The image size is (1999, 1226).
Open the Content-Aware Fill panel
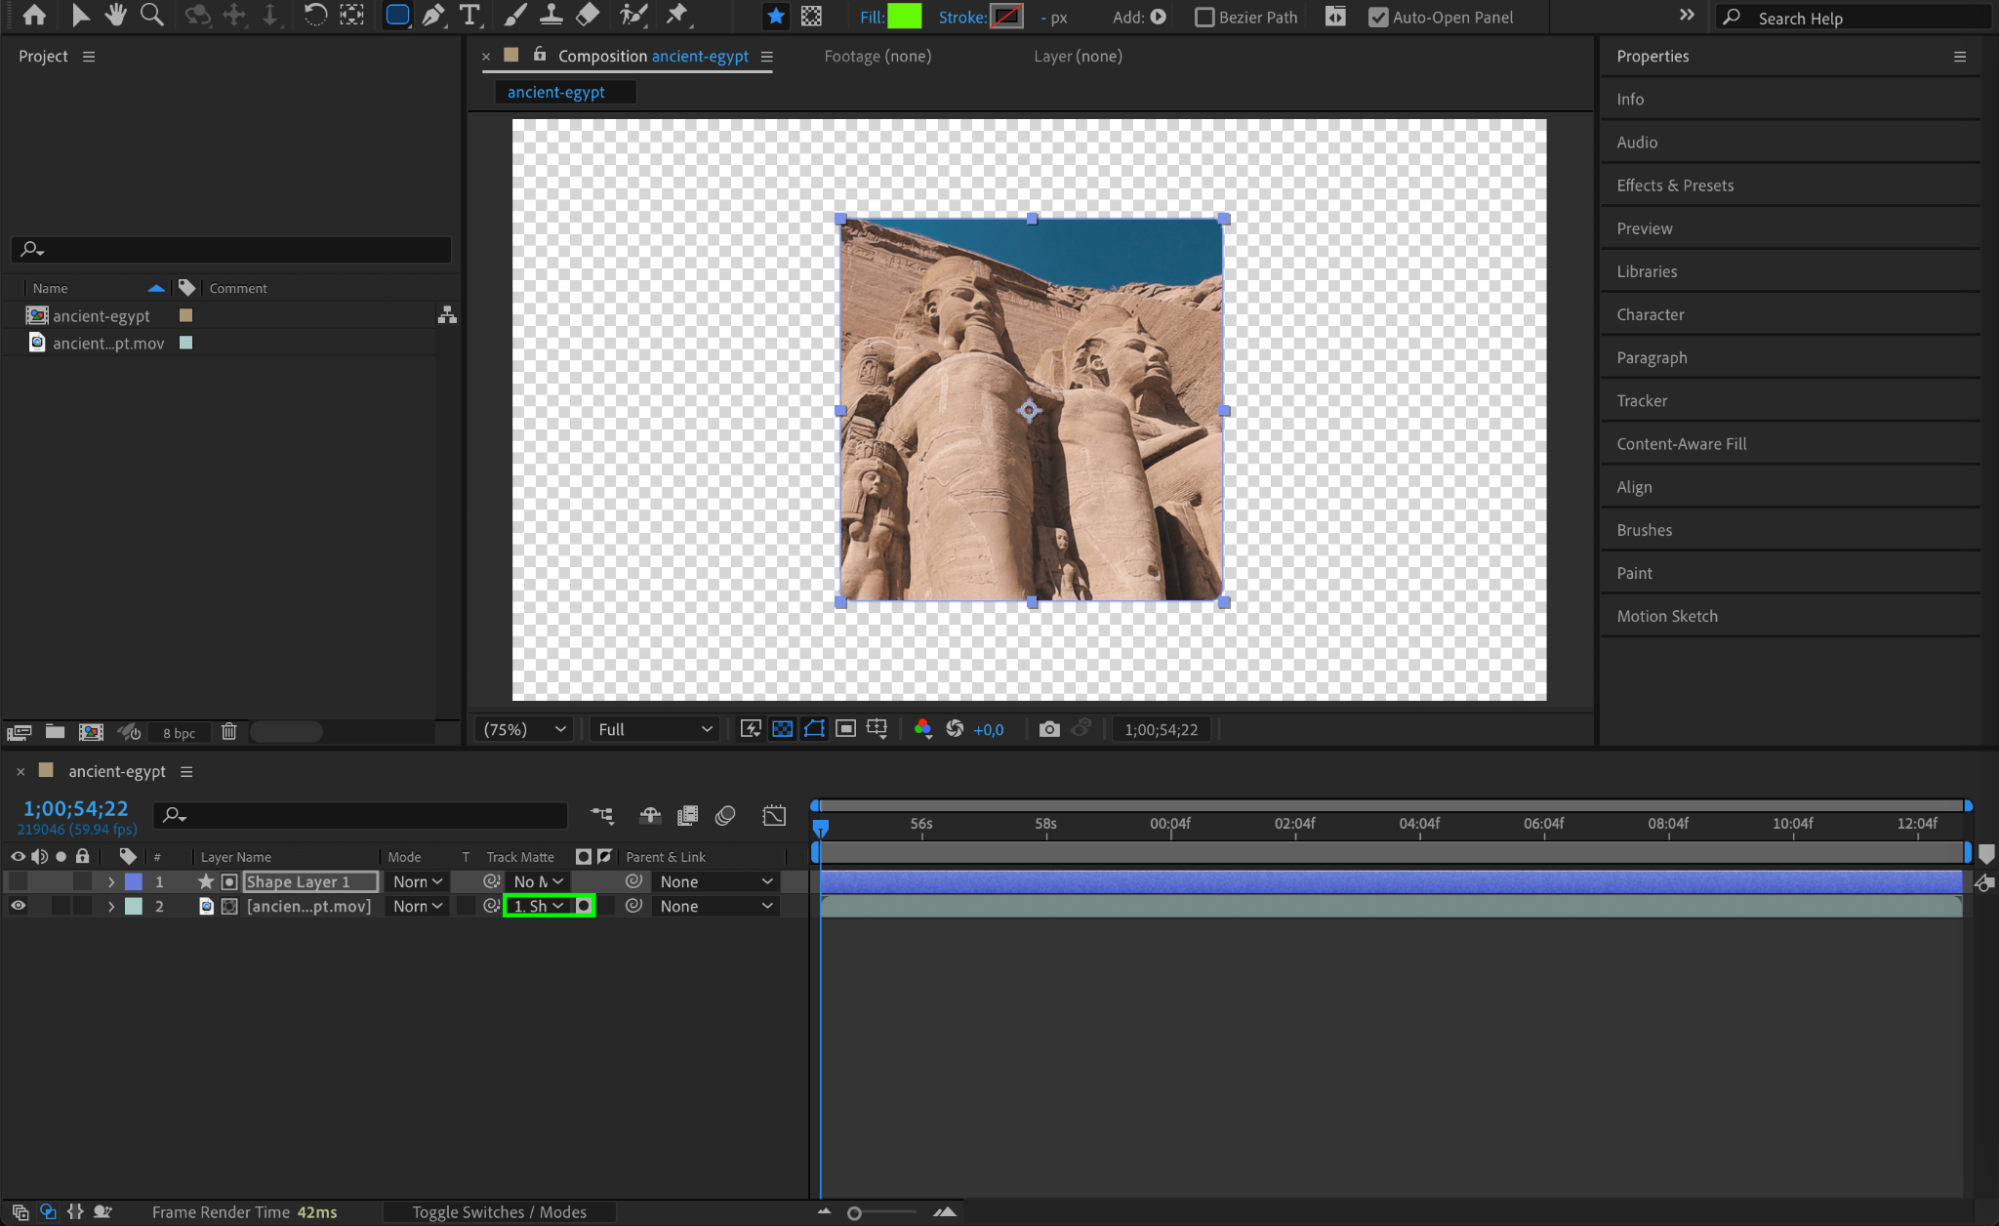[1681, 444]
